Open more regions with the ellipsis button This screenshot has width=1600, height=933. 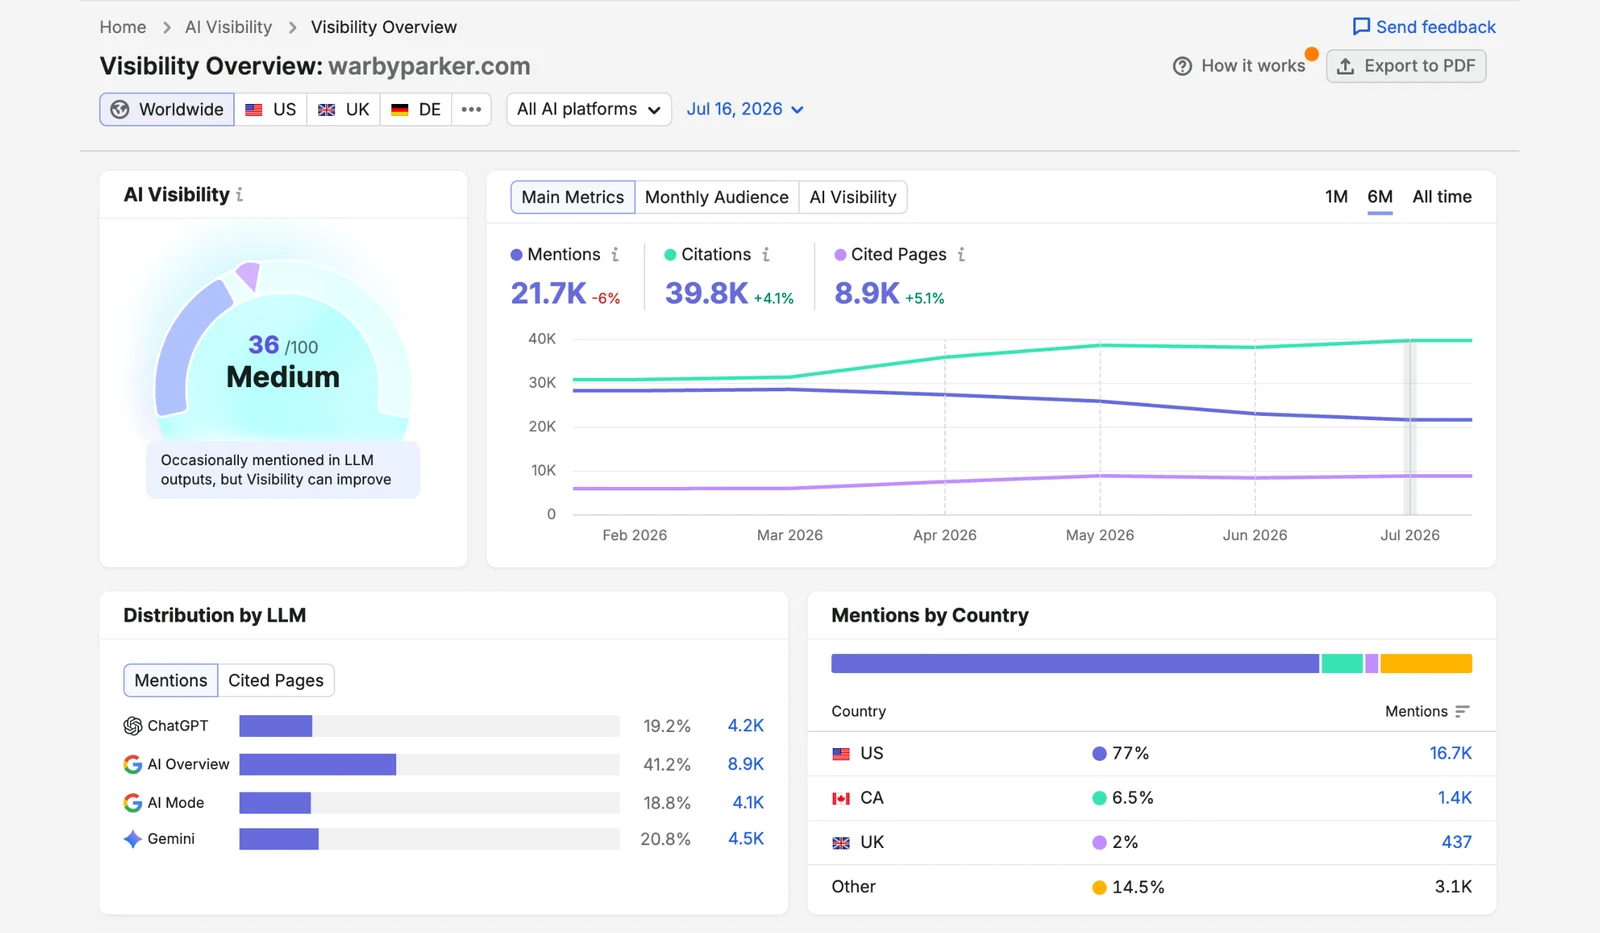471,109
